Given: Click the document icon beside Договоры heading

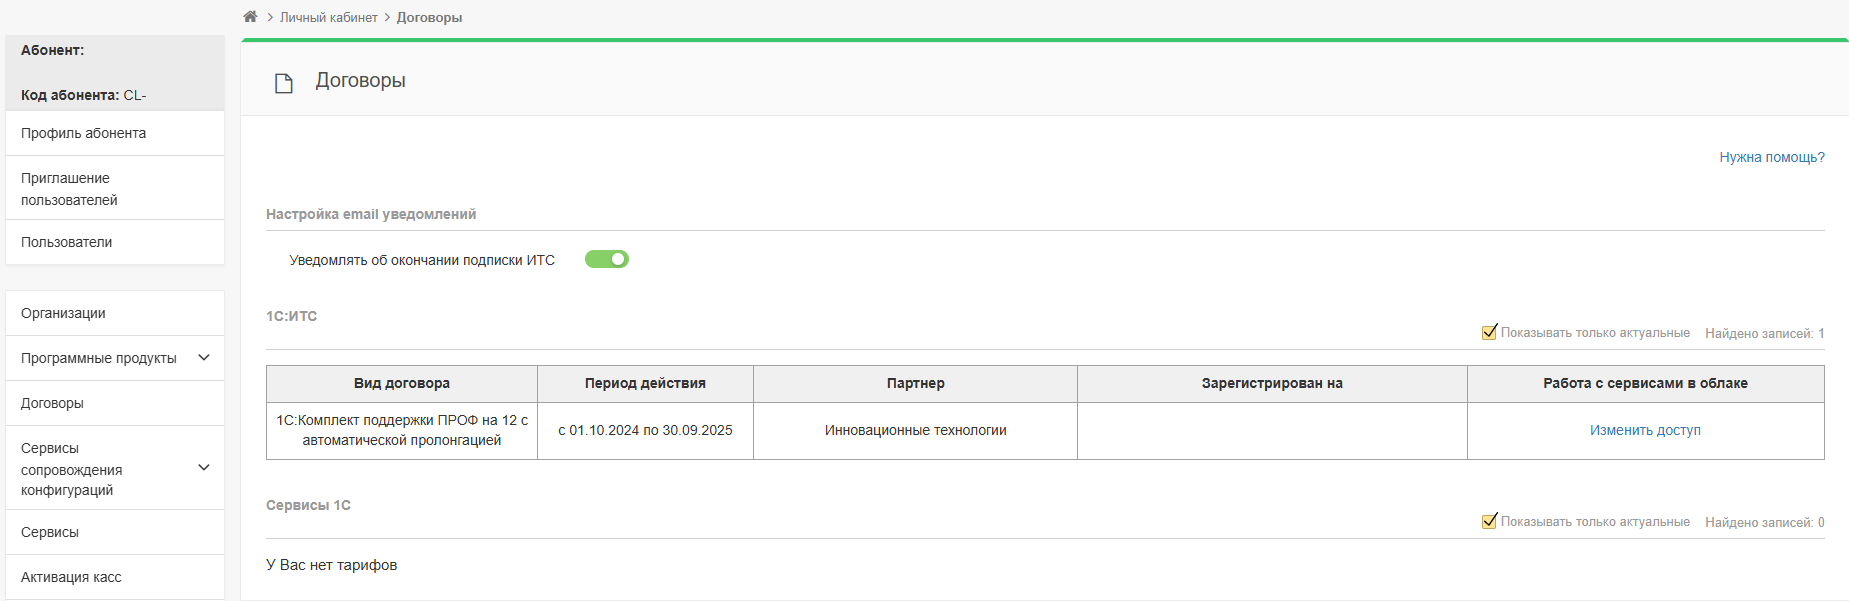Looking at the screenshot, I should click(284, 83).
